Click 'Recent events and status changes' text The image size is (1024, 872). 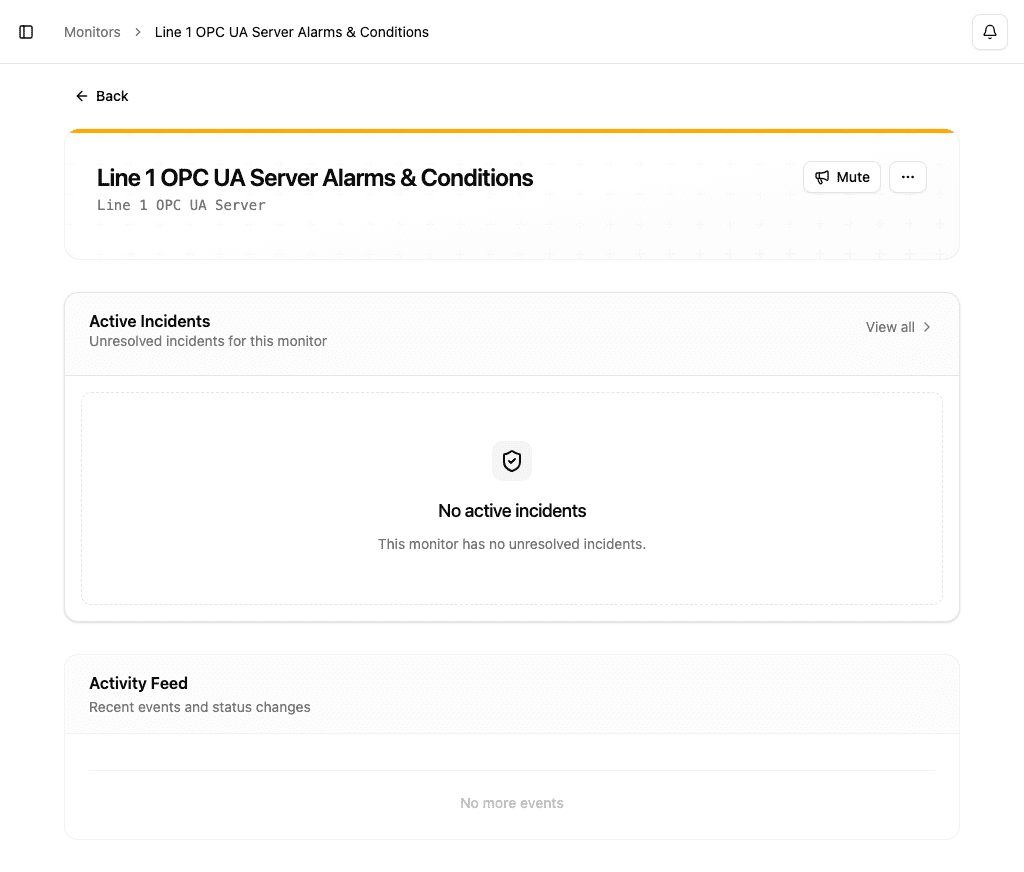click(x=200, y=707)
